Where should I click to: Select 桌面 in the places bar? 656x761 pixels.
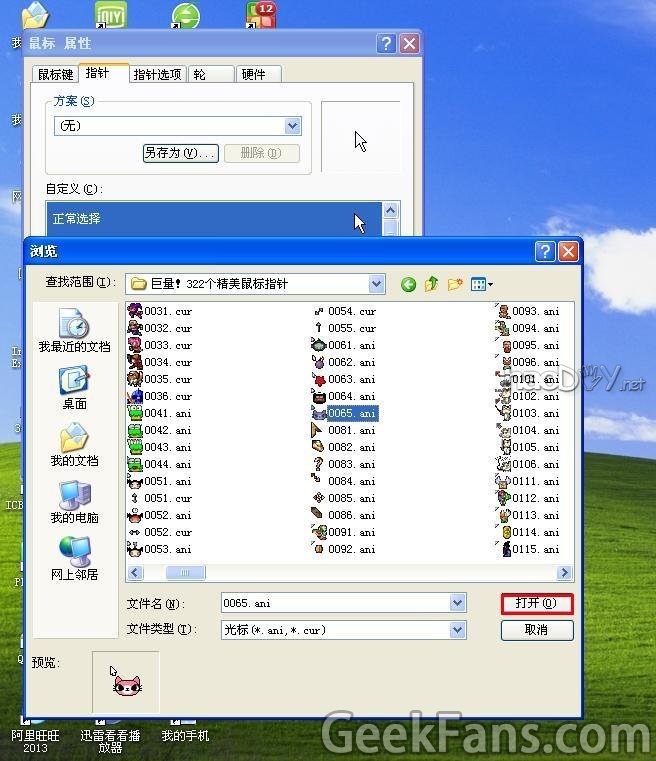pos(74,387)
